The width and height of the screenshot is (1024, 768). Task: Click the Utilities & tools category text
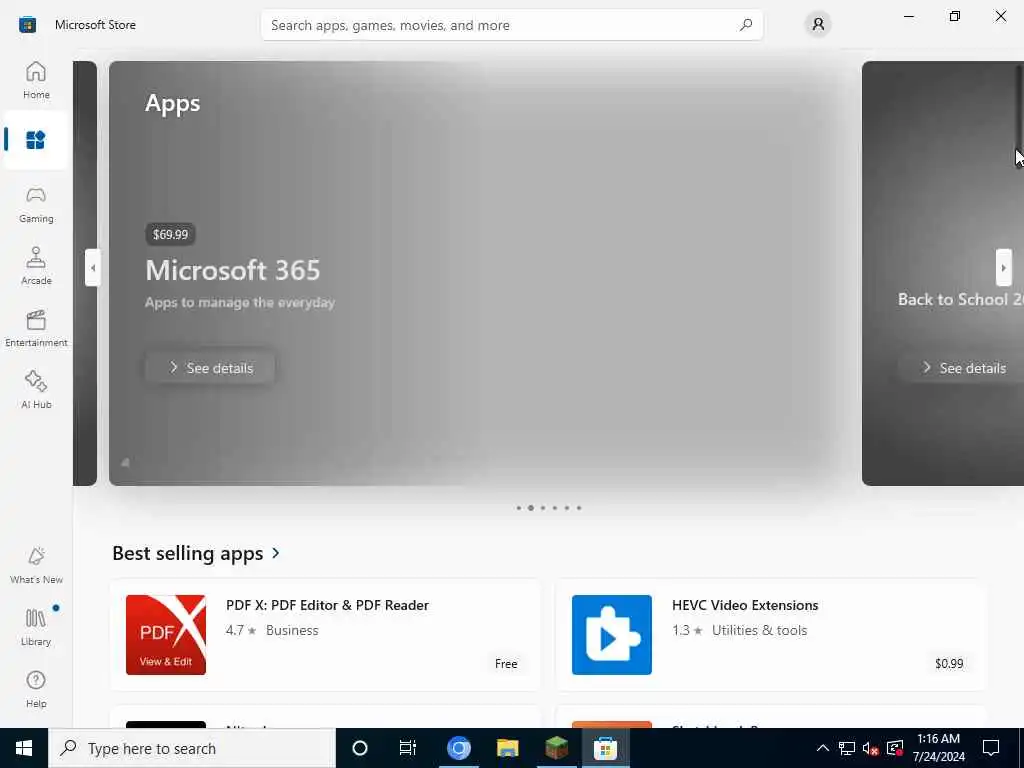click(760, 631)
